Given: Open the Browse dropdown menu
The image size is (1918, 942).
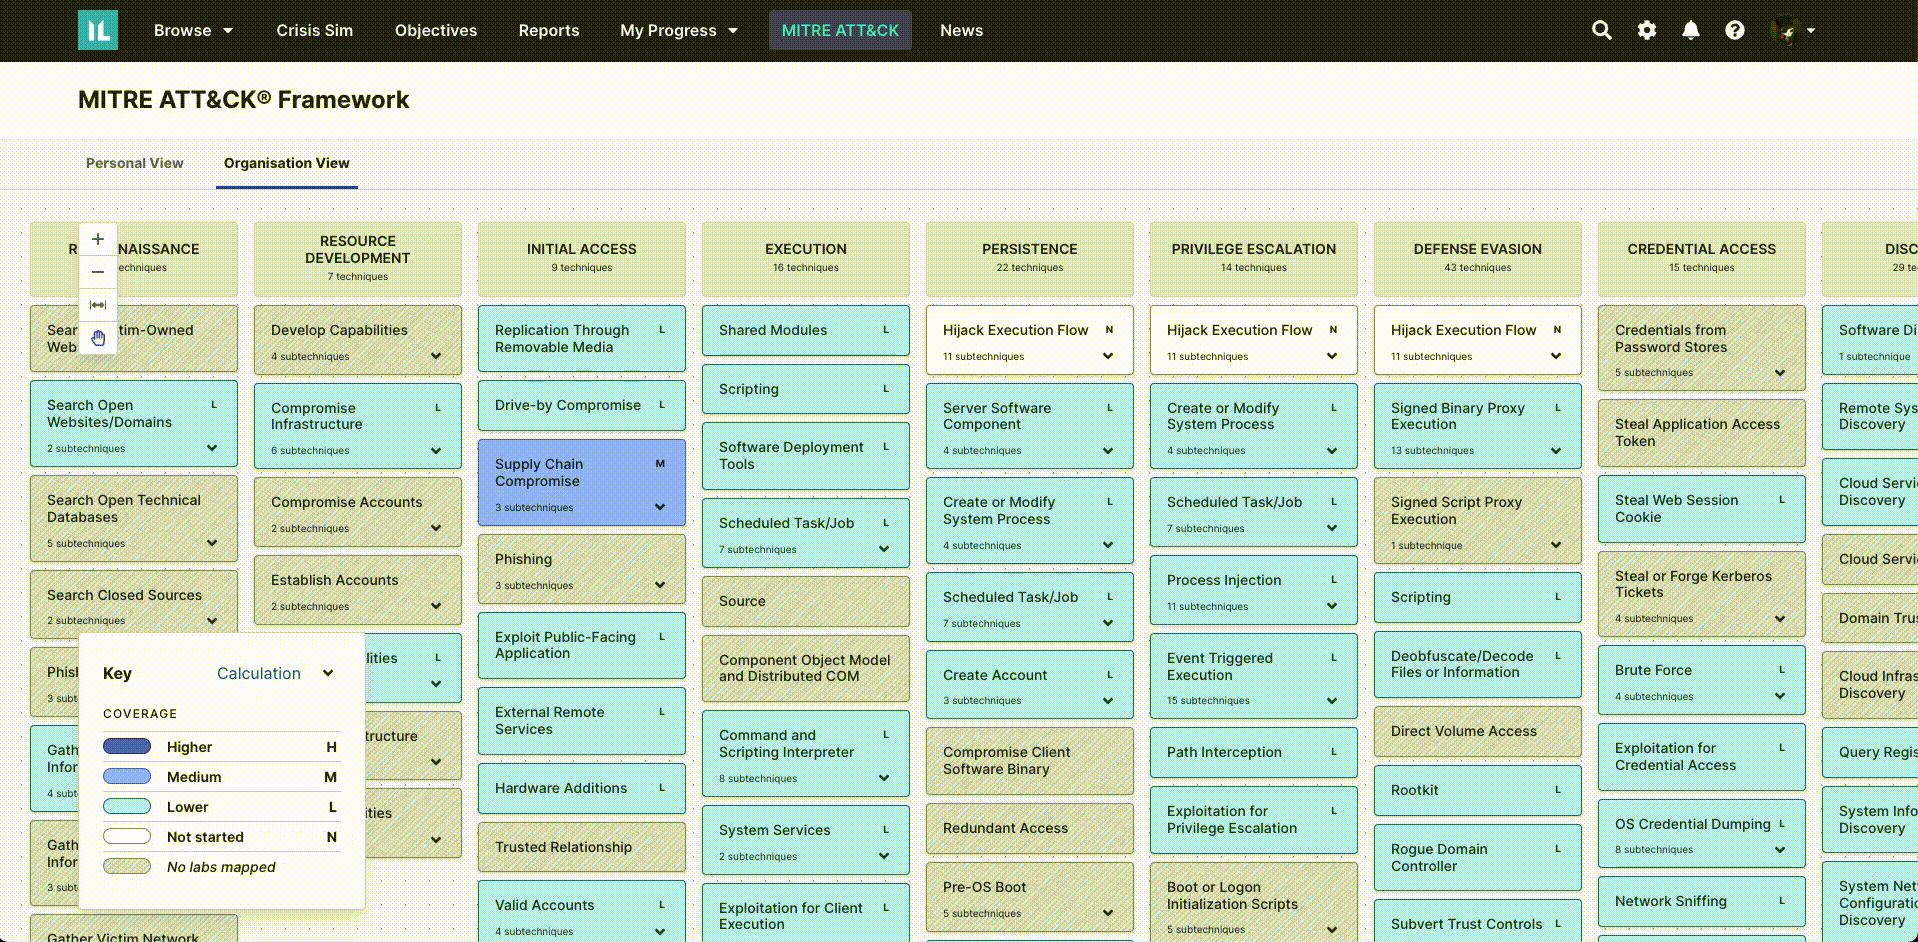Looking at the screenshot, I should tap(193, 30).
